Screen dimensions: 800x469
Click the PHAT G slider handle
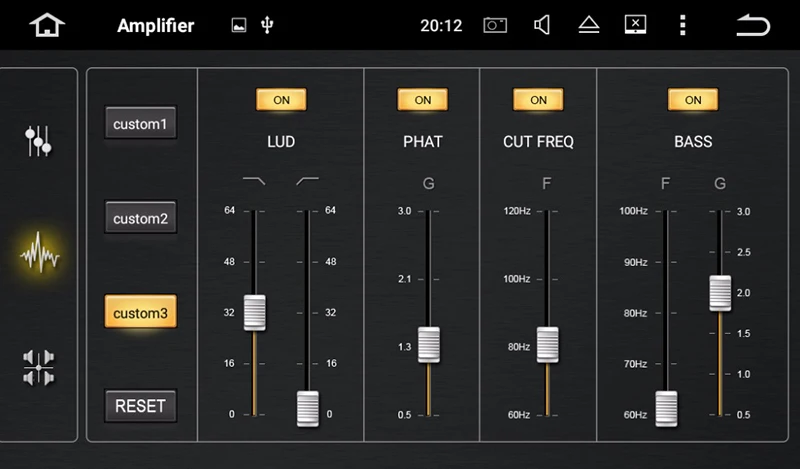429,345
